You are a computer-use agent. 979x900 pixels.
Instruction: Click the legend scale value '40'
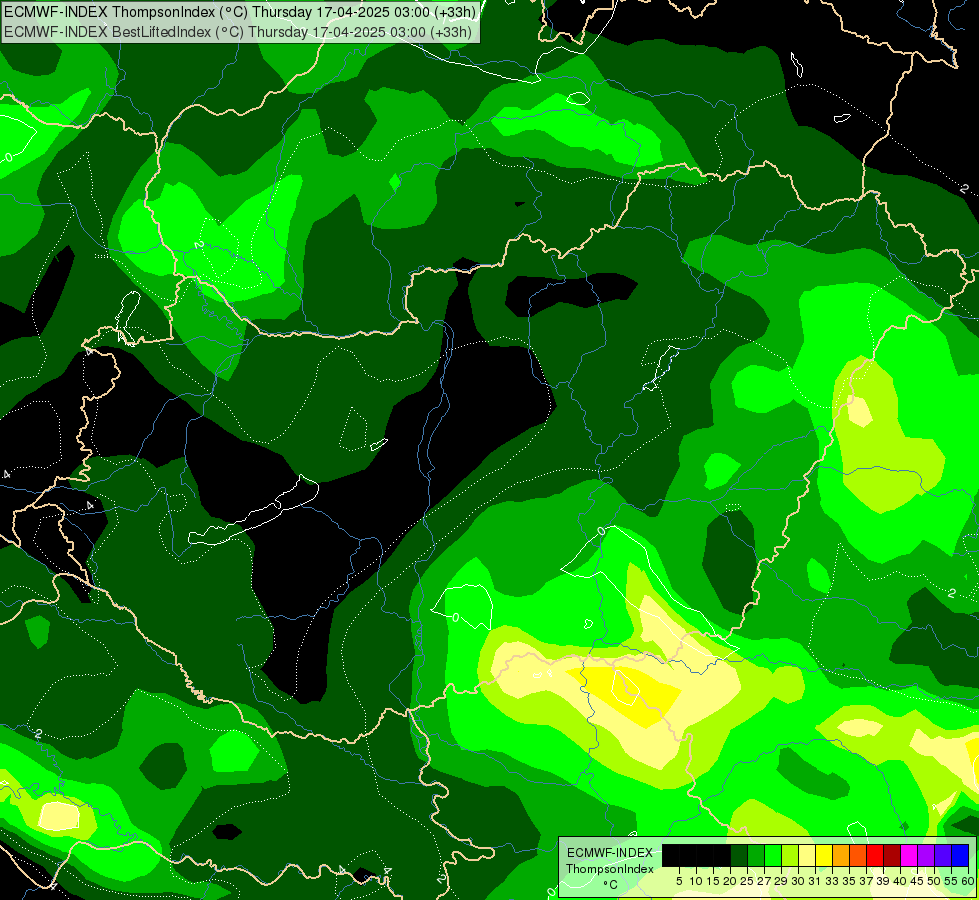coord(900,881)
